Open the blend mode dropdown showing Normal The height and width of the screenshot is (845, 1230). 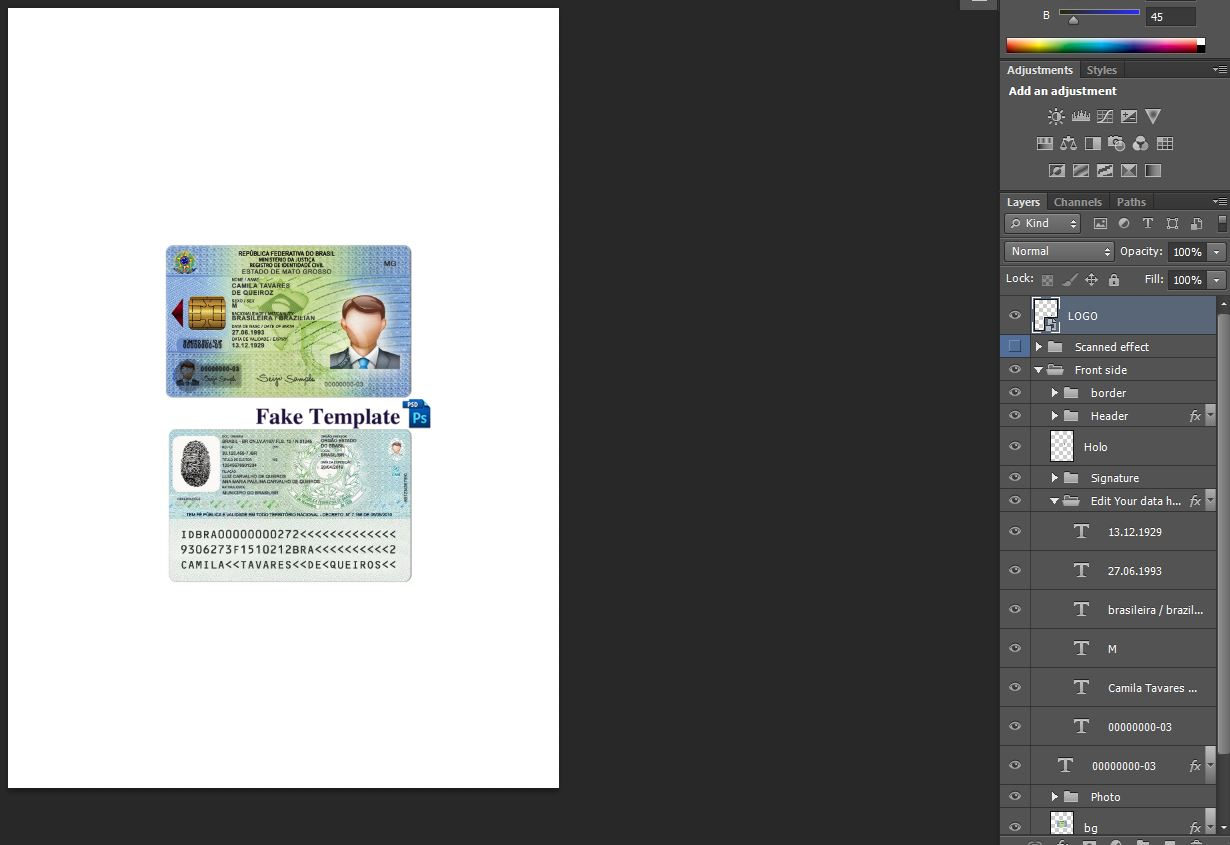pos(1058,251)
